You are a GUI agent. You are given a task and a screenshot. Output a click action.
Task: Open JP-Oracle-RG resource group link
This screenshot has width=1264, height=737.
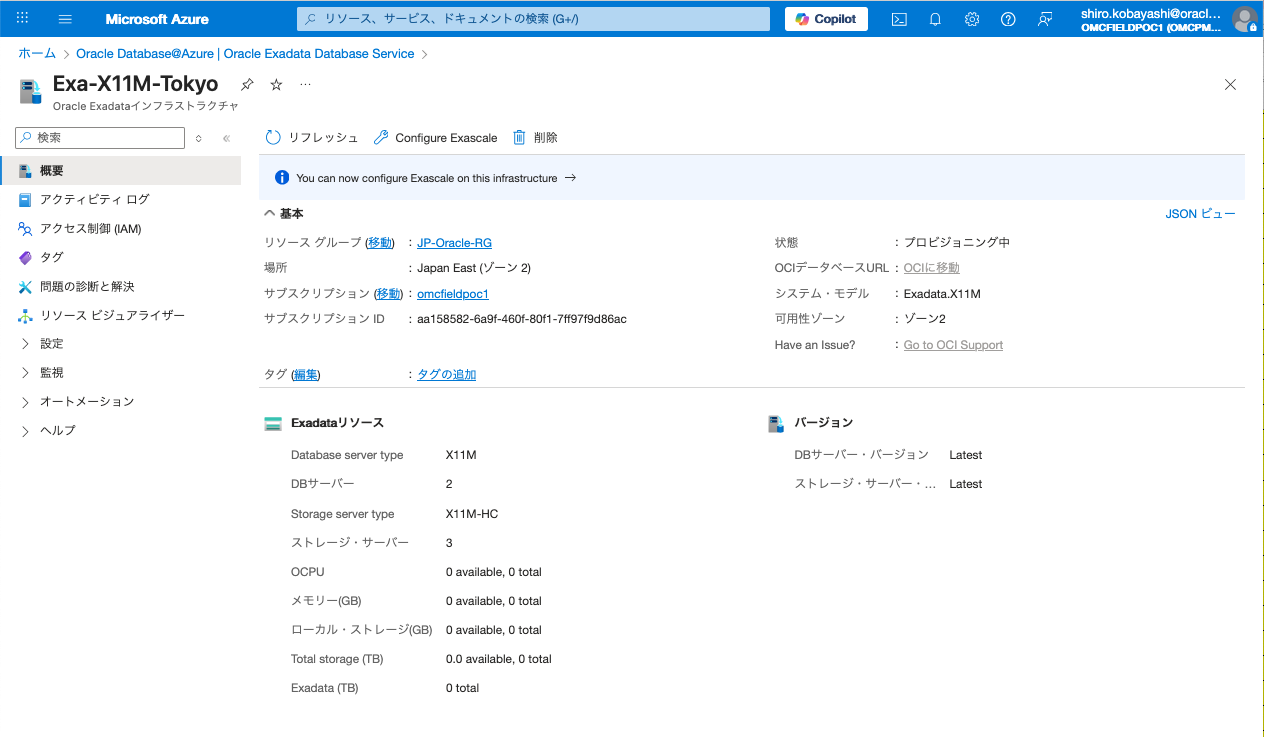(x=454, y=243)
